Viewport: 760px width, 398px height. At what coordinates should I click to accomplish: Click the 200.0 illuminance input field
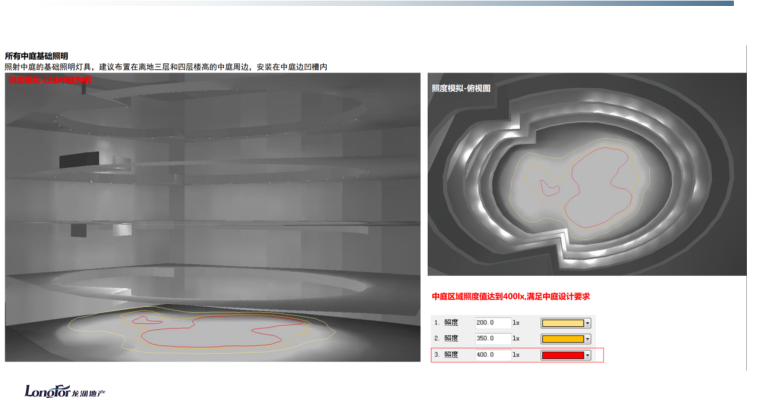point(493,322)
